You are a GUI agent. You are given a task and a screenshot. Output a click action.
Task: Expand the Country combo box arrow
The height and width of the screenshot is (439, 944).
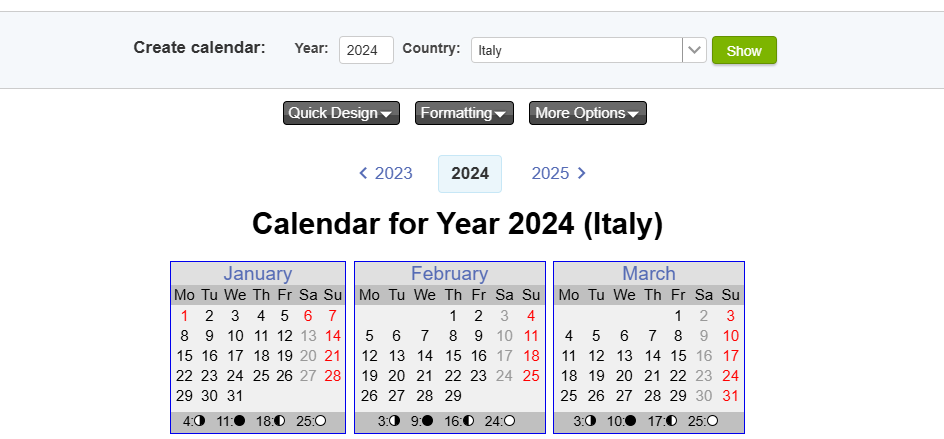[x=694, y=50]
